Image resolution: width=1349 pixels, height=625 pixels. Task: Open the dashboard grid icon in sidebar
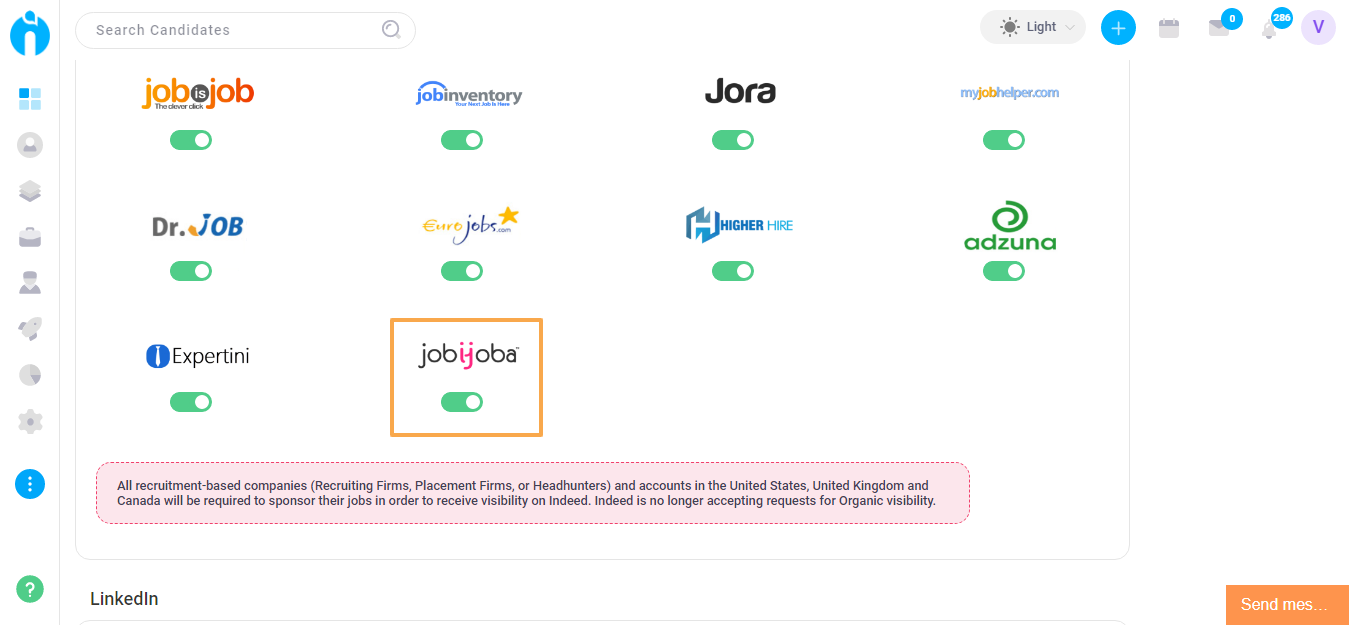point(30,99)
